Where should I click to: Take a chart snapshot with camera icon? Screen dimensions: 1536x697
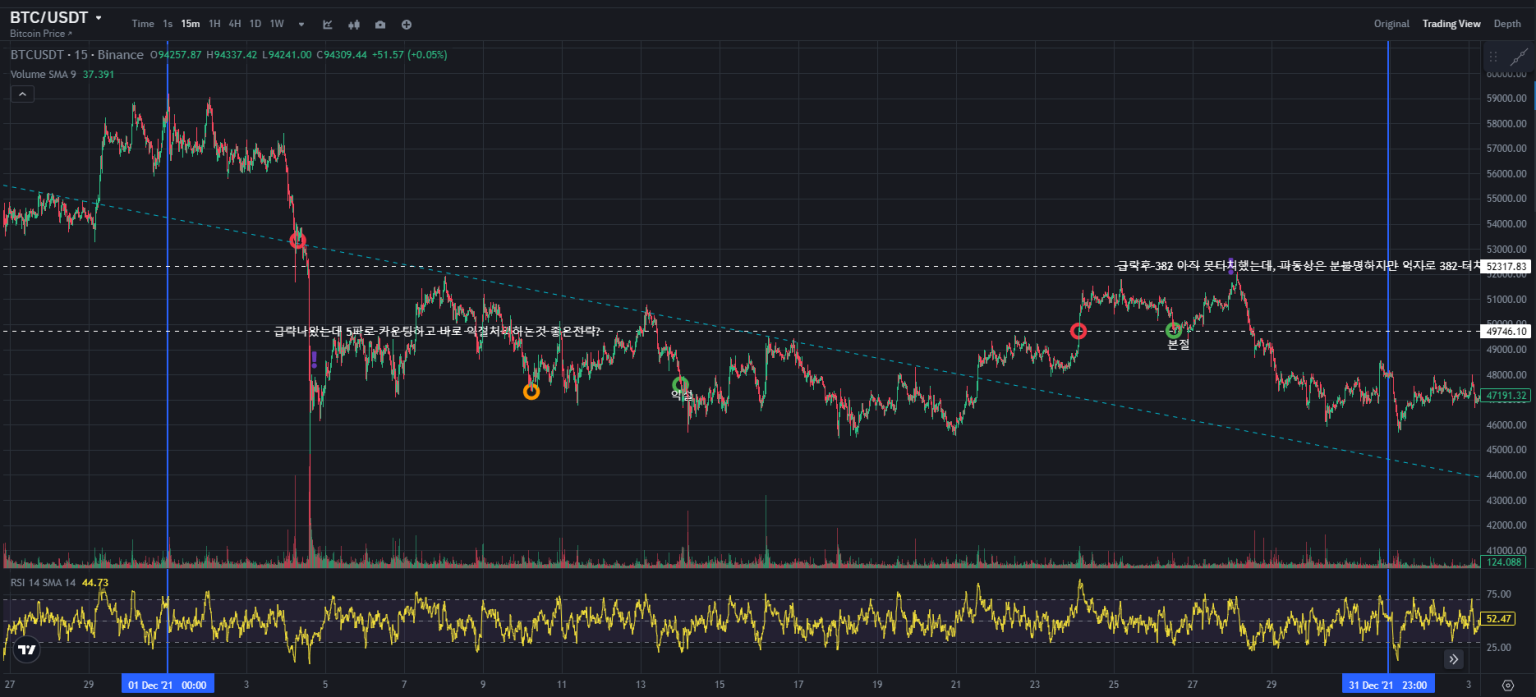pos(380,24)
